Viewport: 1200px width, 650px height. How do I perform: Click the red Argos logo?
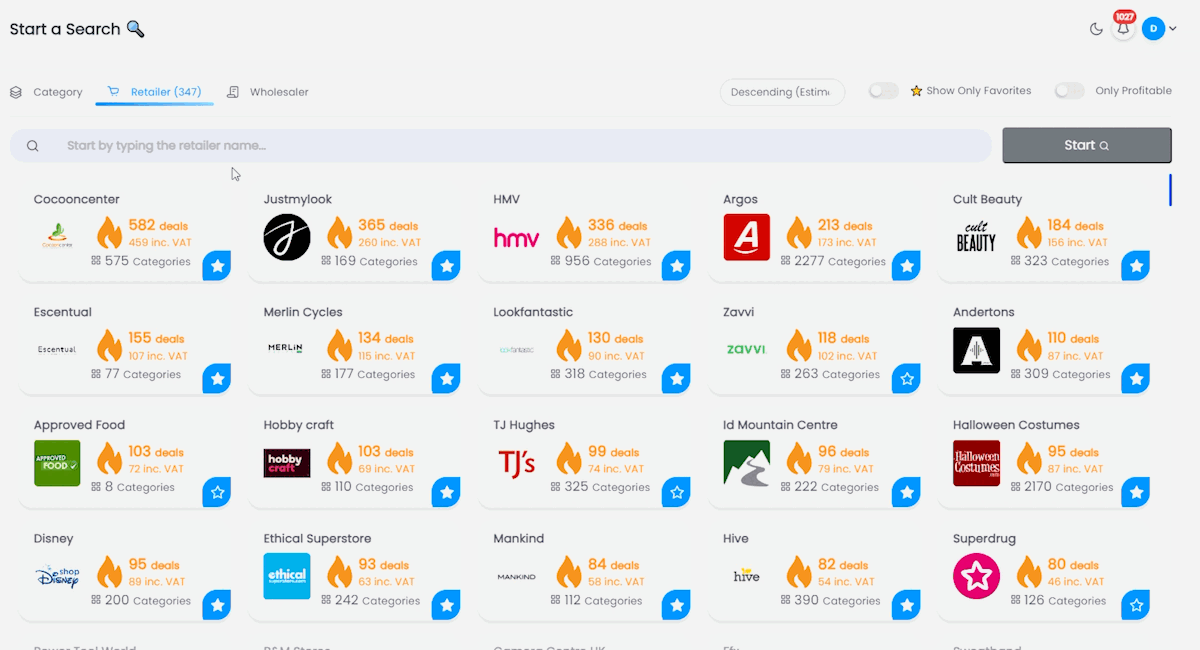click(x=747, y=237)
